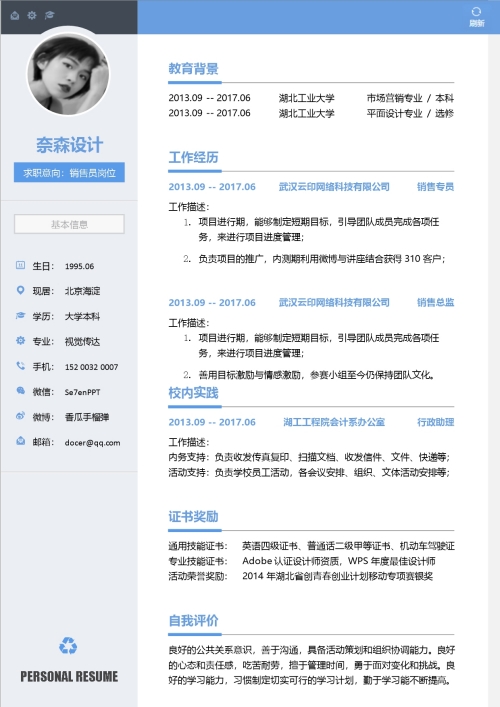The width and height of the screenshot is (500, 707).
Task: Click the Weibo value 香瓜手榴弹
Action: point(87,417)
